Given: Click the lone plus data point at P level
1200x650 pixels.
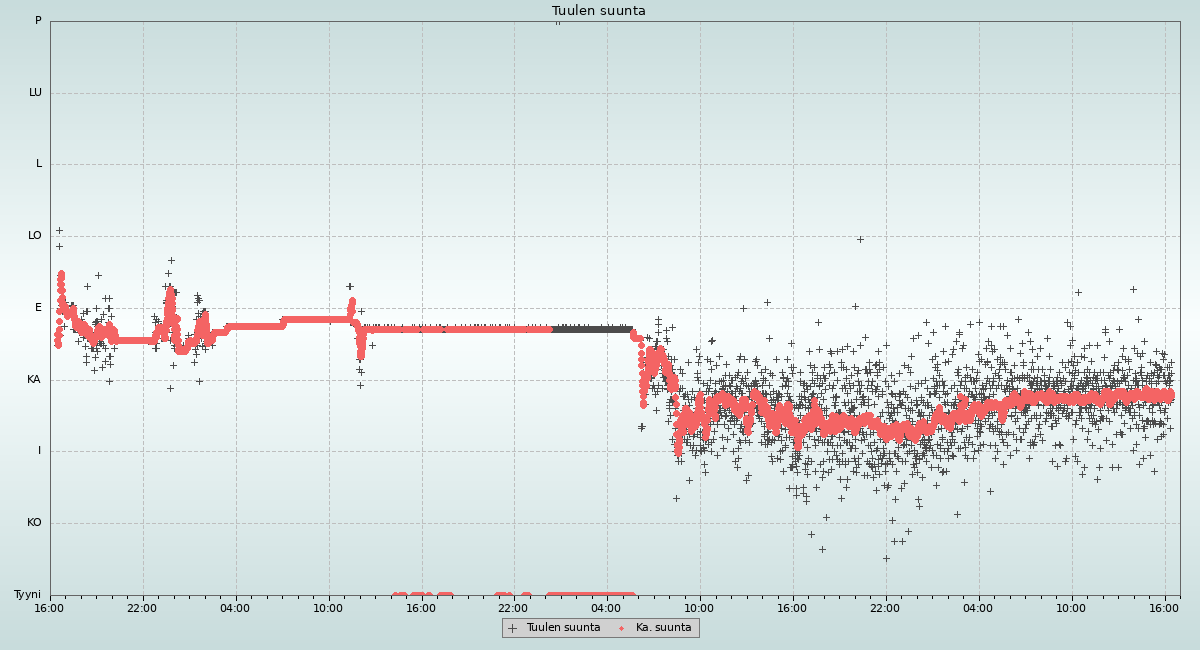Looking at the screenshot, I should [557, 21].
